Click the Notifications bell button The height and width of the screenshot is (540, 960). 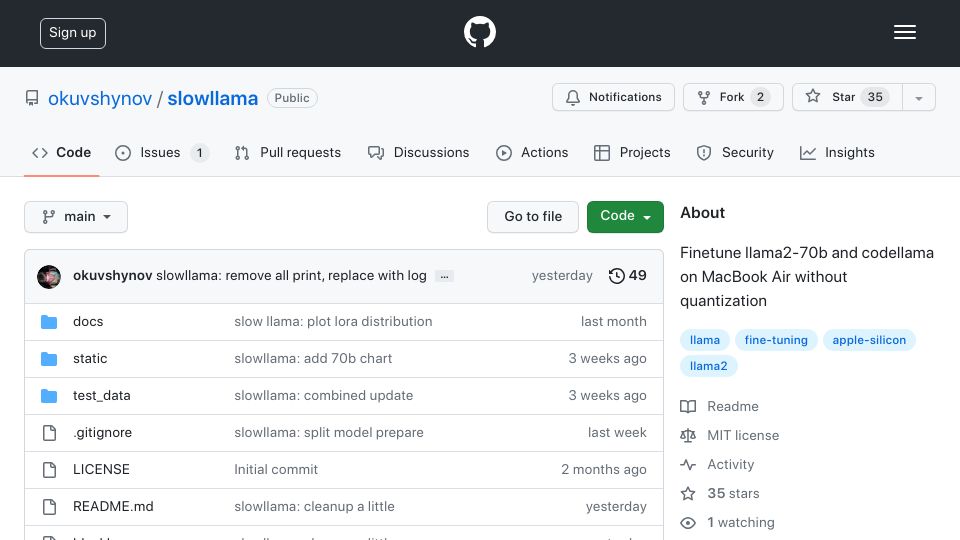click(613, 97)
